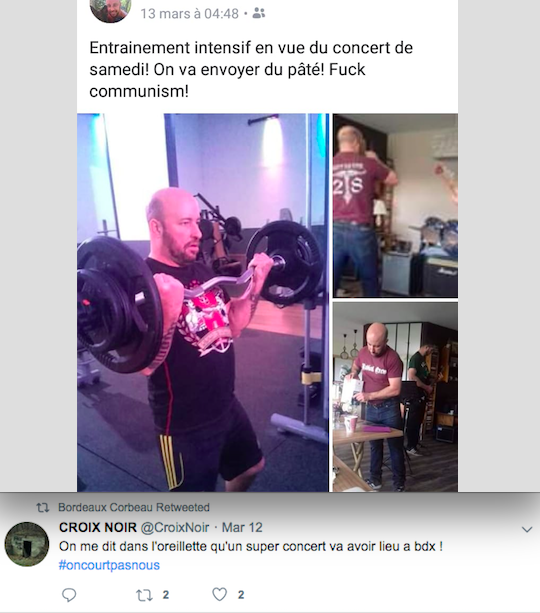
Task: Click the retweet count number 2
Action: (166, 595)
